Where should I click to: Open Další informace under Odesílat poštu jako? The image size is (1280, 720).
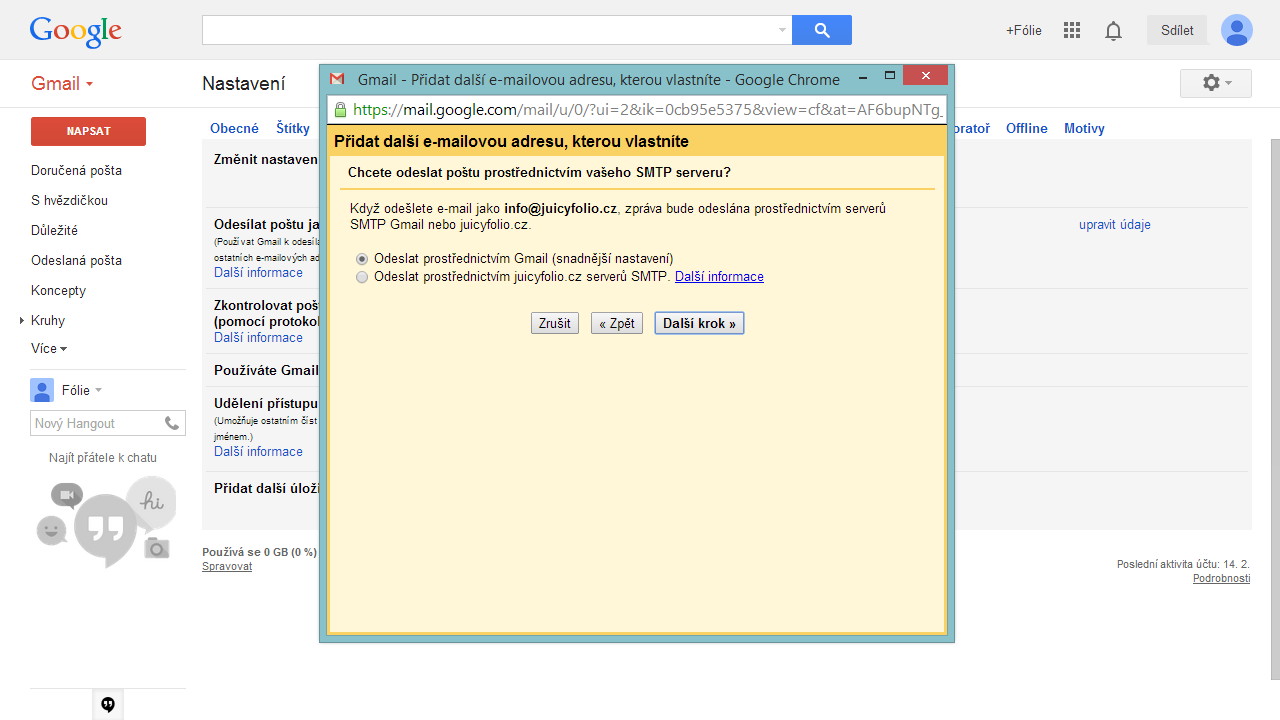click(258, 272)
